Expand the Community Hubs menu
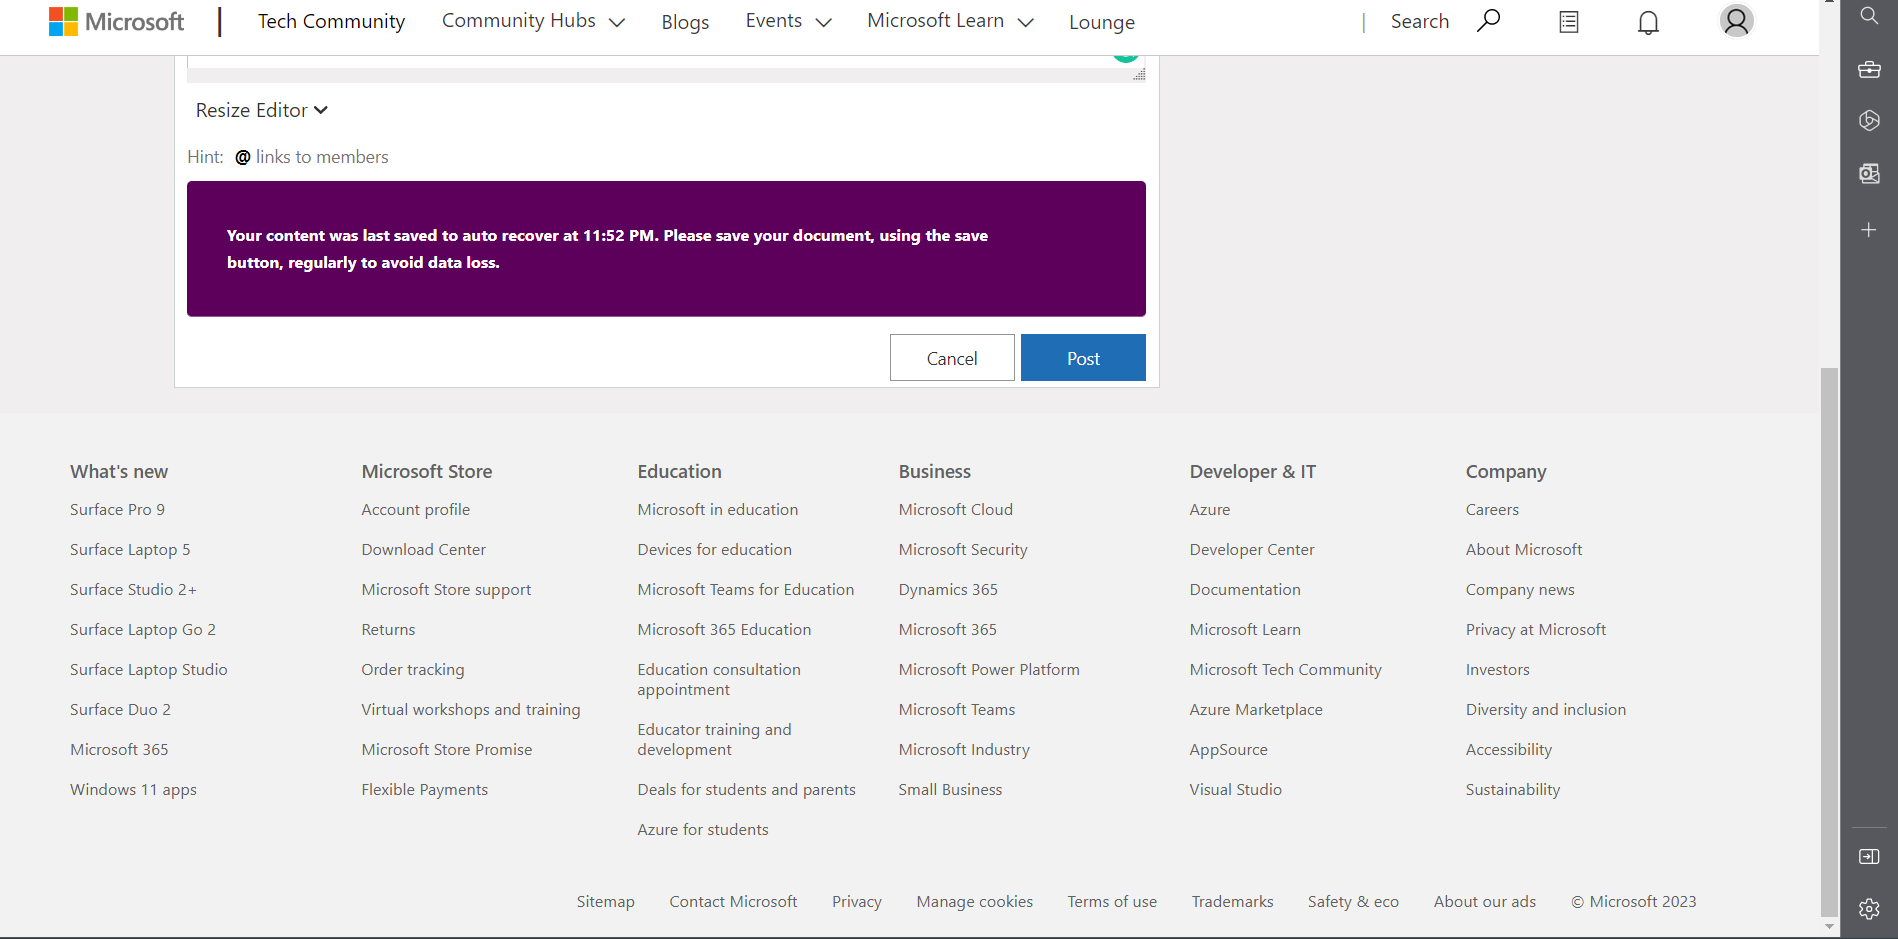 pyautogui.click(x=533, y=21)
